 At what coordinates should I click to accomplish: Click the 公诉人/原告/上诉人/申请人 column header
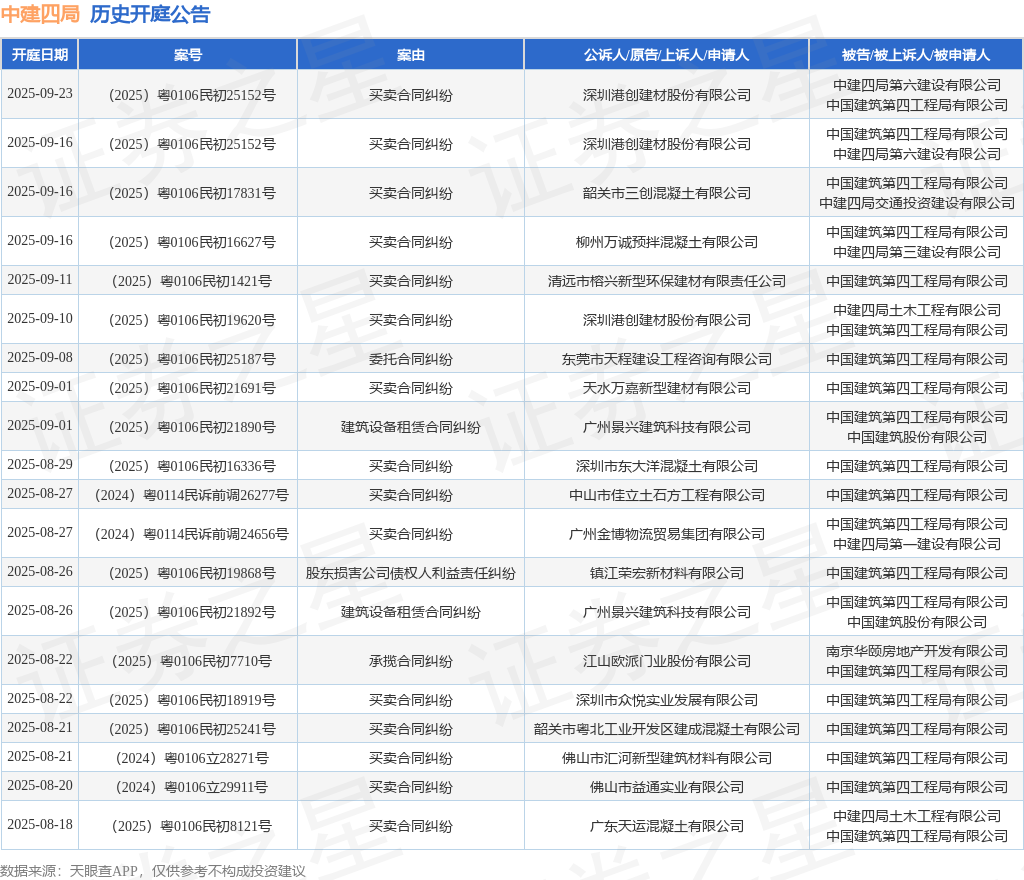667,55
